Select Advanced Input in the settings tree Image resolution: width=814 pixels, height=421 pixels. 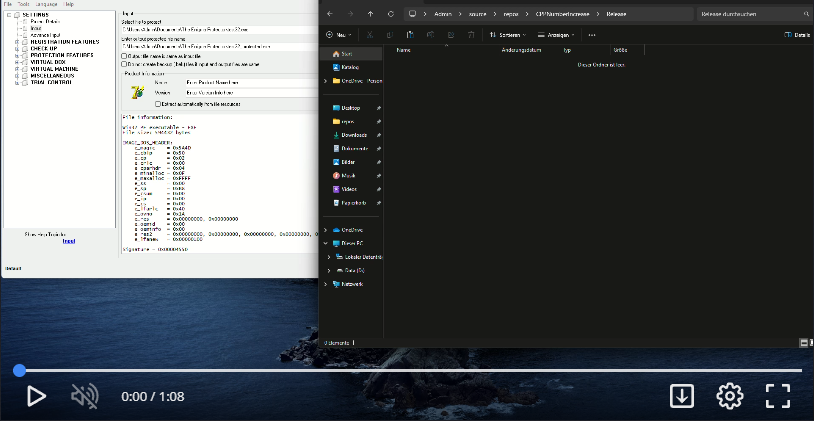point(45,35)
